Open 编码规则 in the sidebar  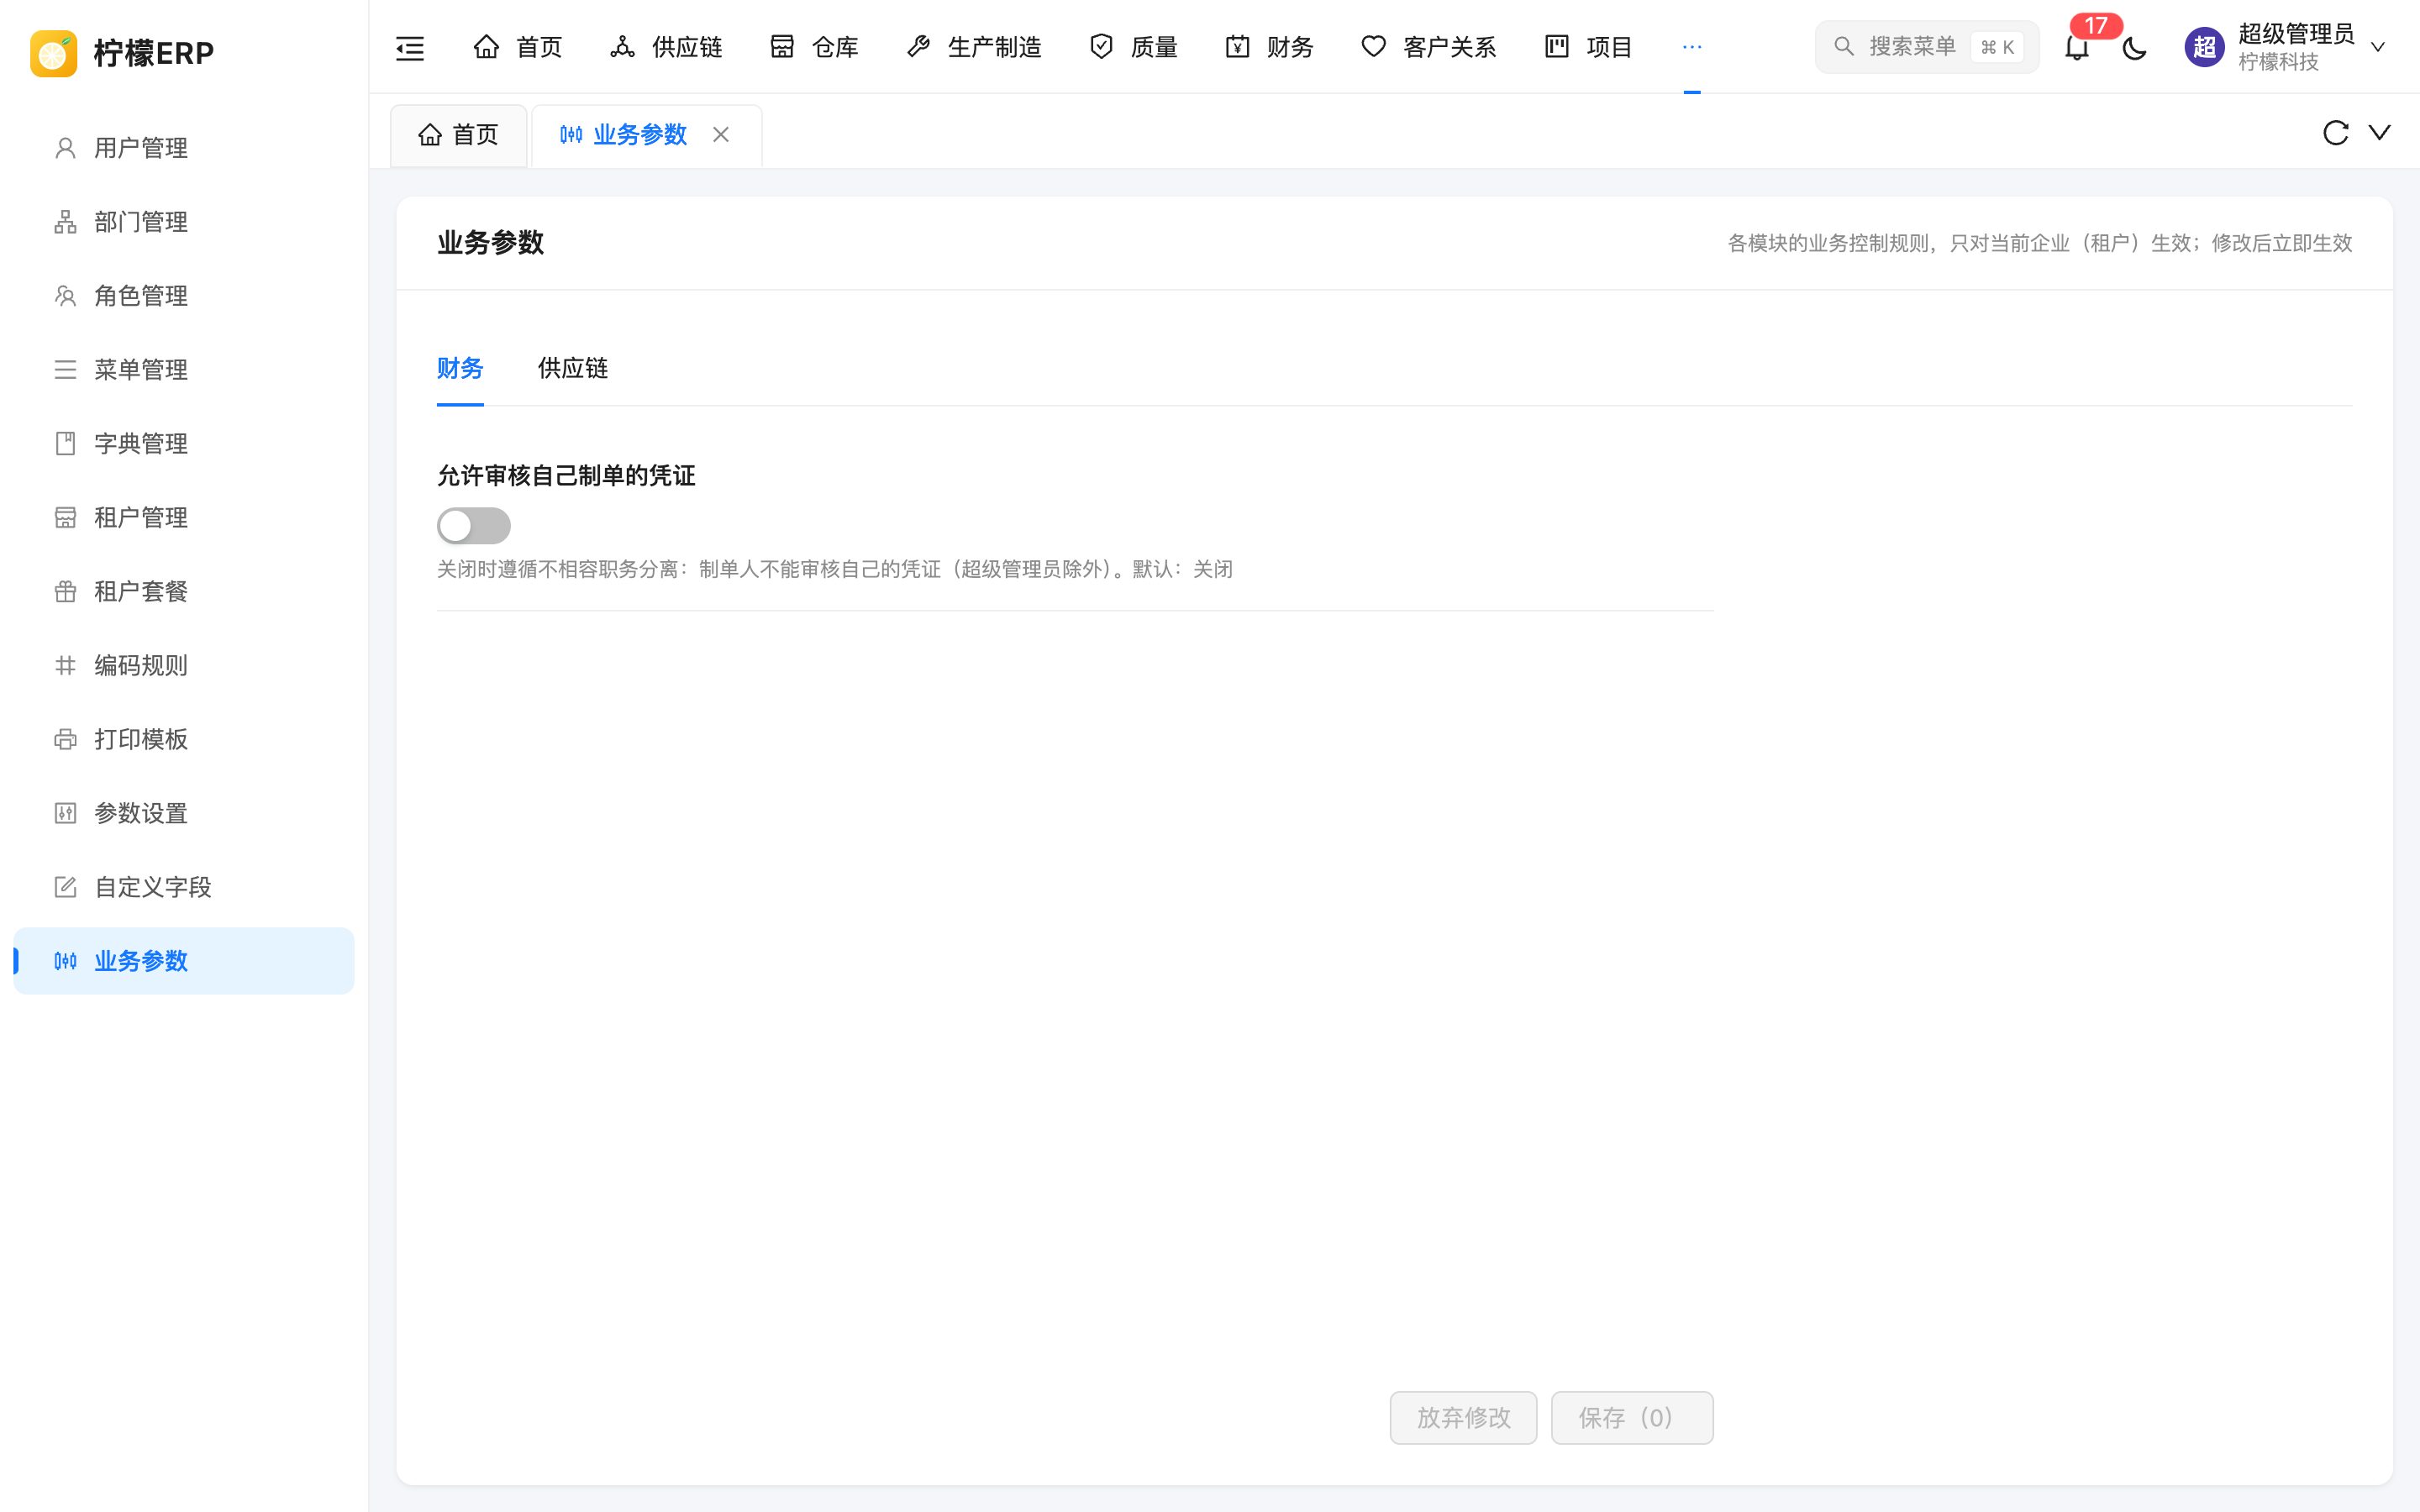pyautogui.click(x=184, y=666)
